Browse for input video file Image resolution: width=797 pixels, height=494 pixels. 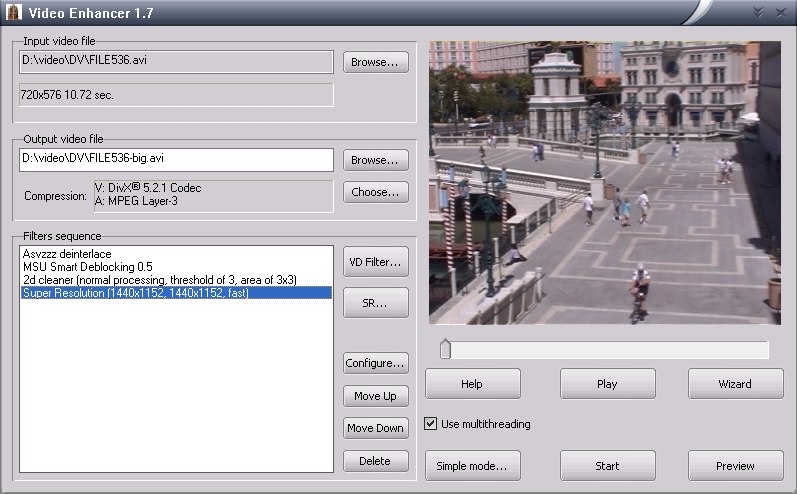coord(376,62)
